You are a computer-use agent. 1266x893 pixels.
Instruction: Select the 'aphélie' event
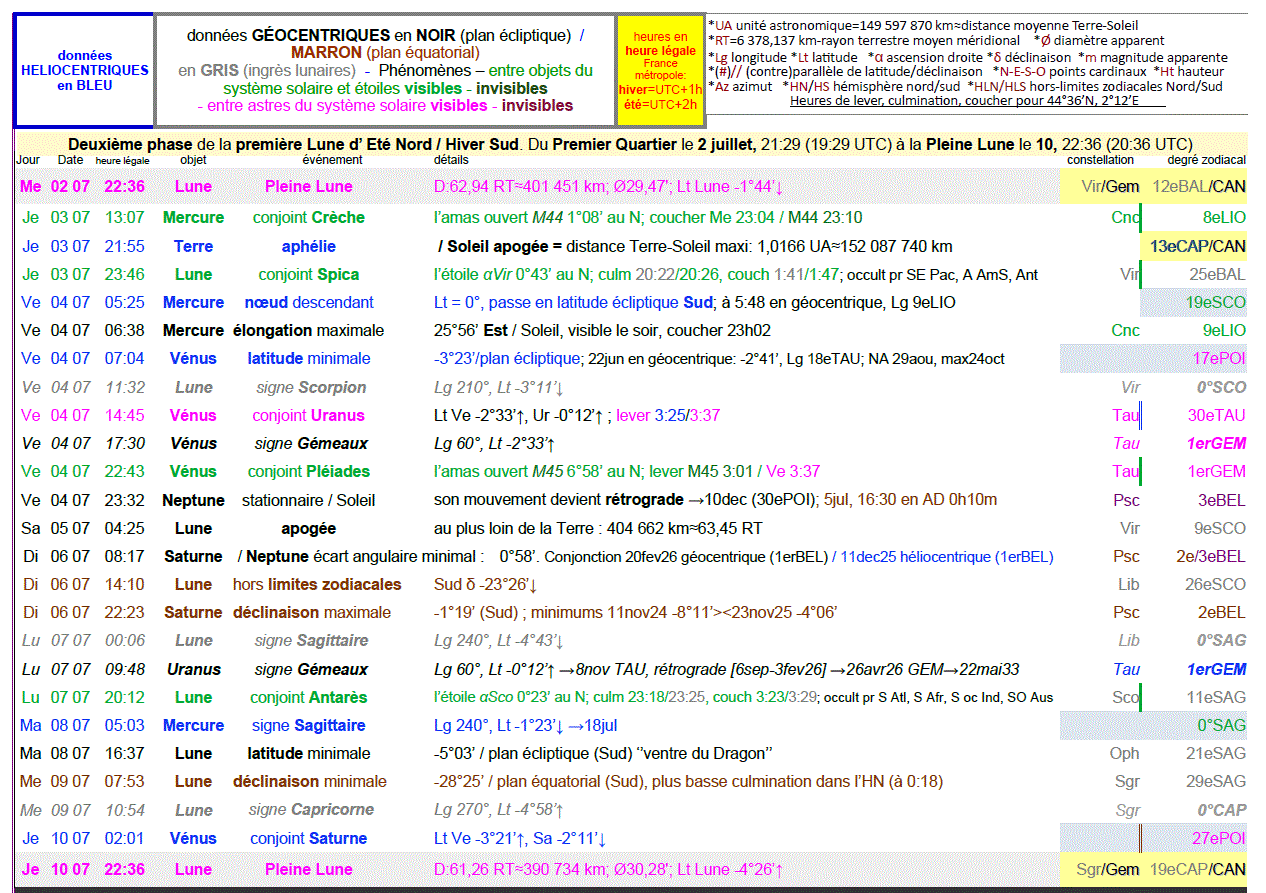click(x=308, y=246)
